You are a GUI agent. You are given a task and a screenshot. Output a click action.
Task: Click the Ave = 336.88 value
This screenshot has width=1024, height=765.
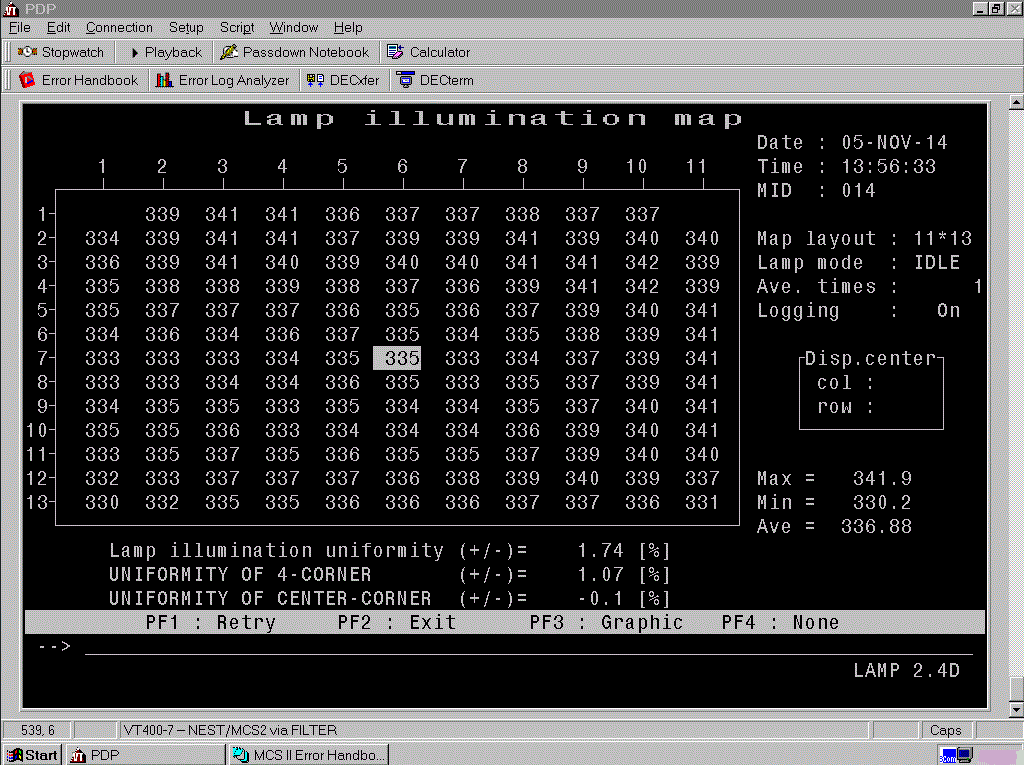[x=876, y=527]
